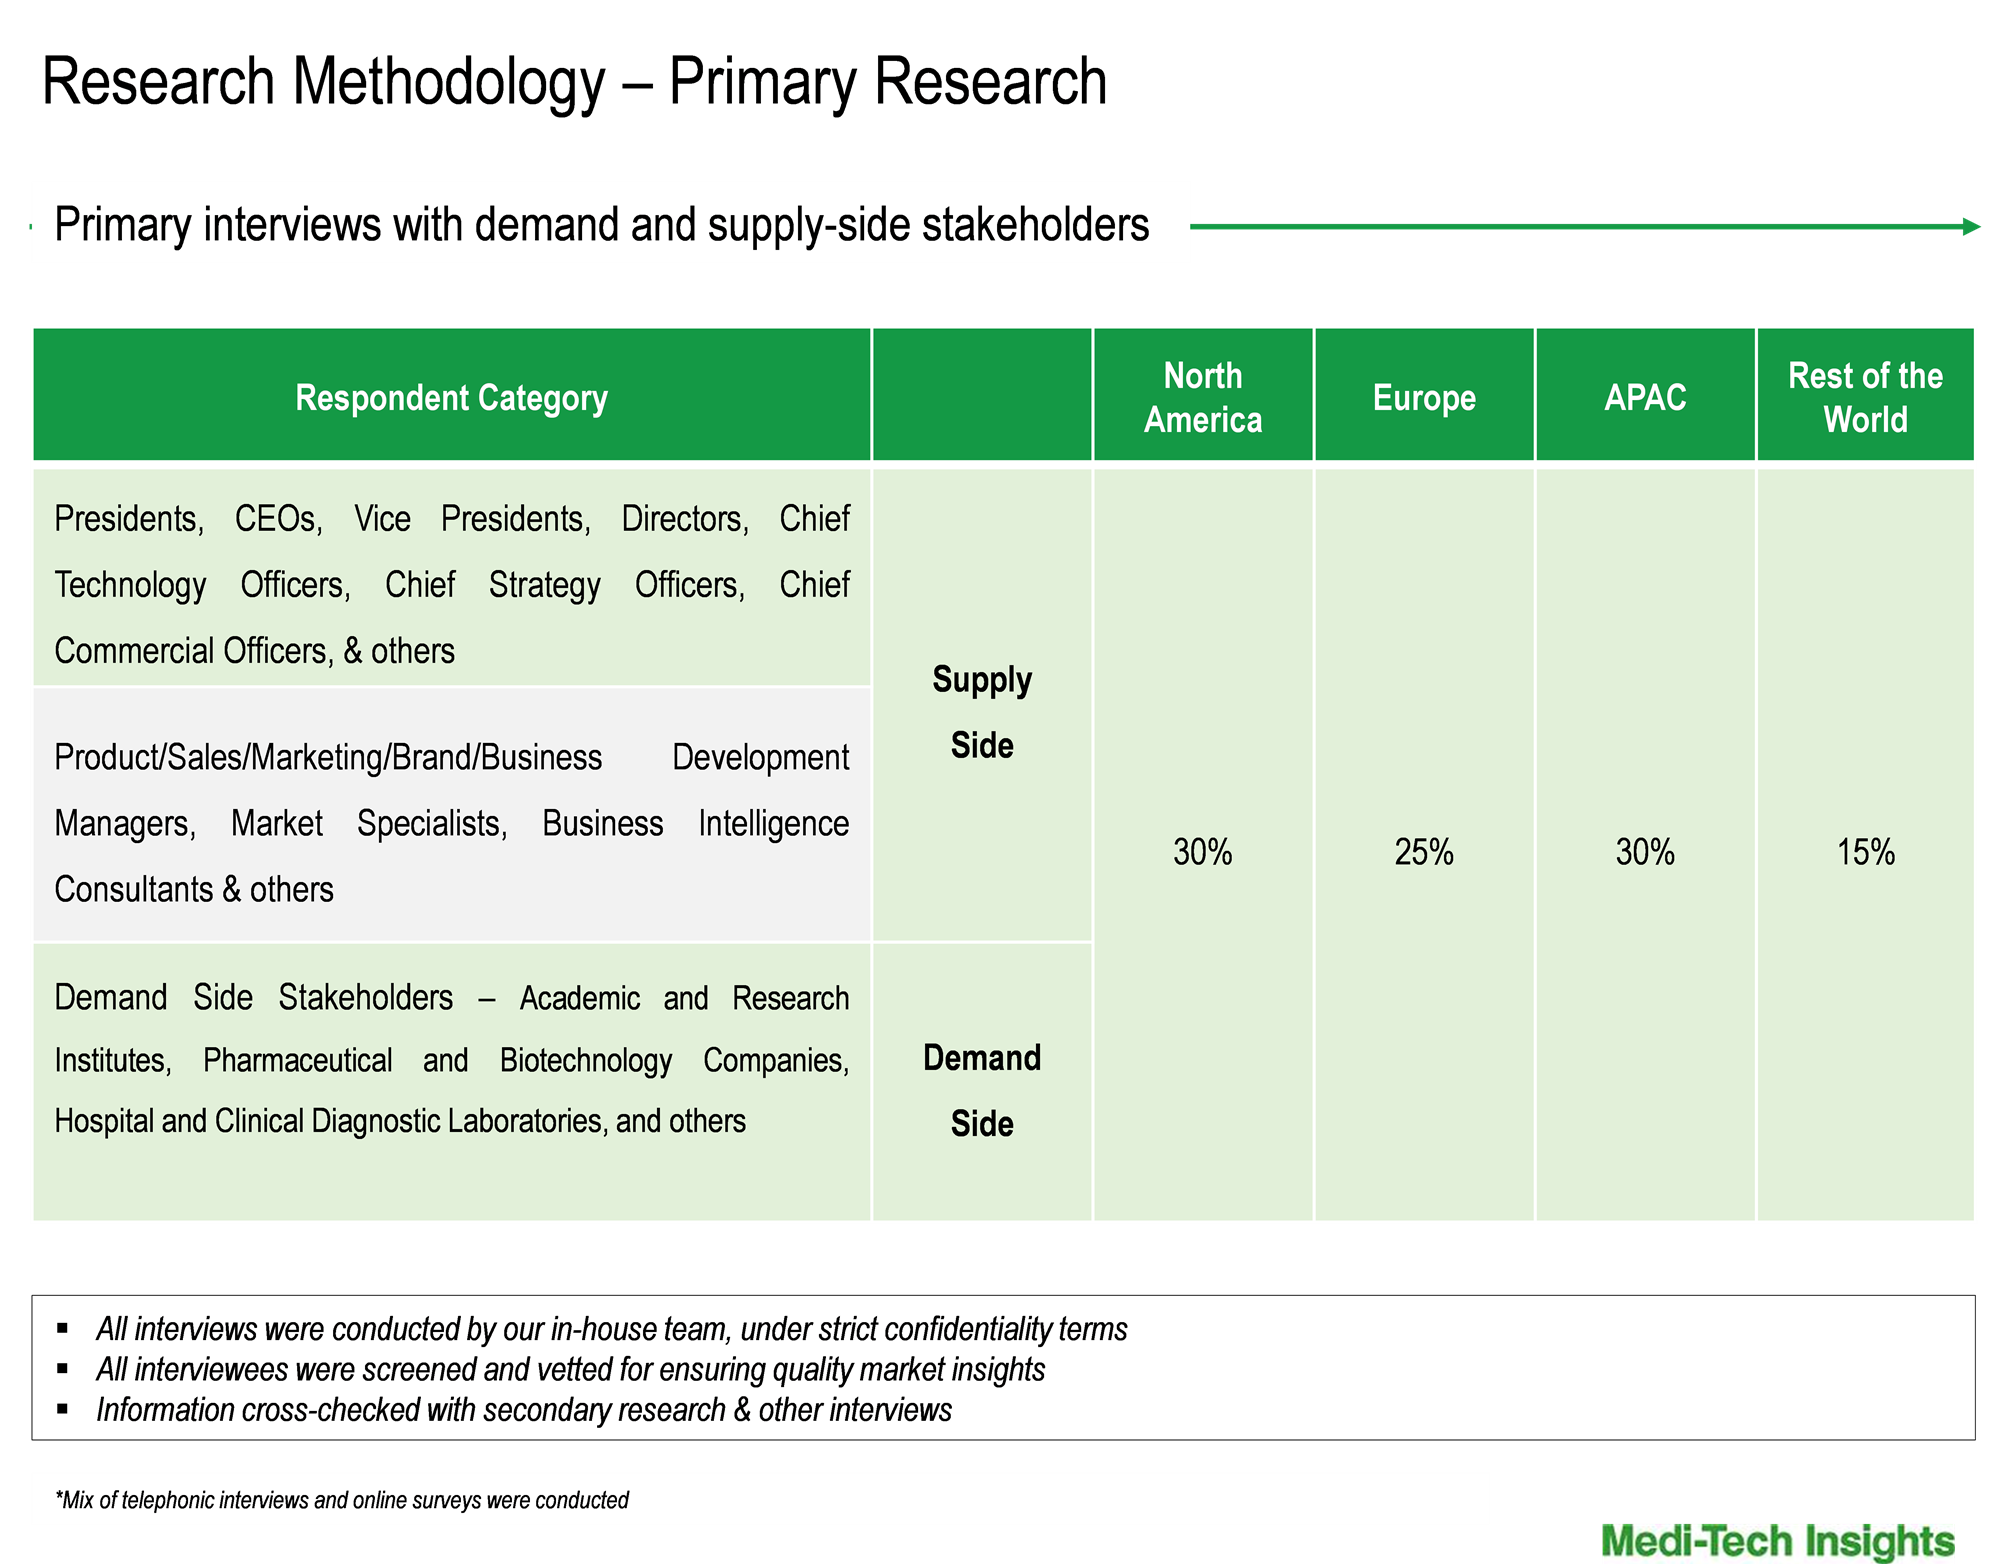This screenshot has height=1564, width=2000.
Task: Select the 'Product/Sales/Marketing/Brand/Business Development Managers' cell
Action: (x=452, y=814)
